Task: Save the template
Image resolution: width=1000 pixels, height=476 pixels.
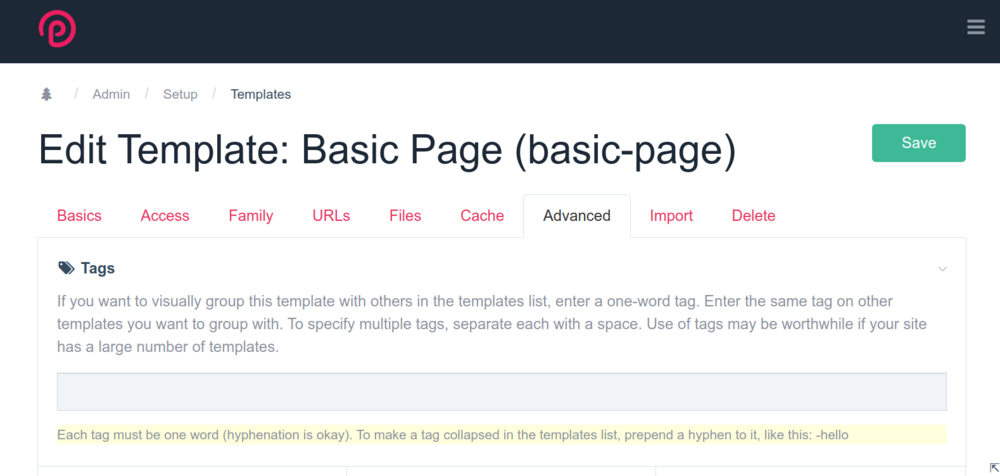Action: pyautogui.click(x=918, y=143)
